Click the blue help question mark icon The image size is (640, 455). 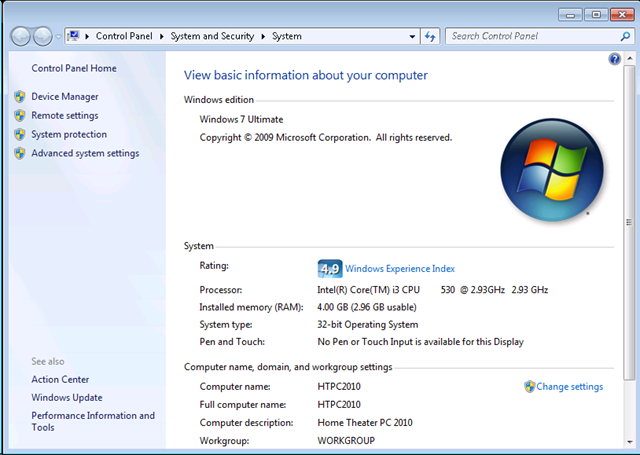click(614, 60)
